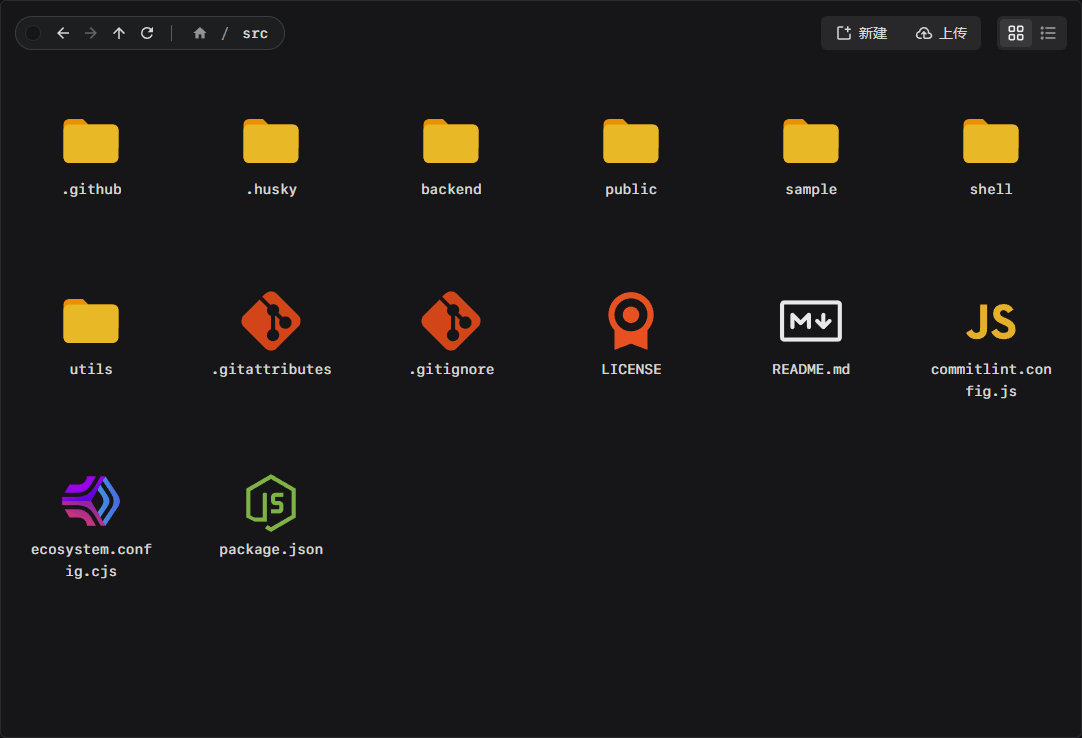The image size is (1082, 738).
Task: Open the .github folder
Action: pos(91,141)
